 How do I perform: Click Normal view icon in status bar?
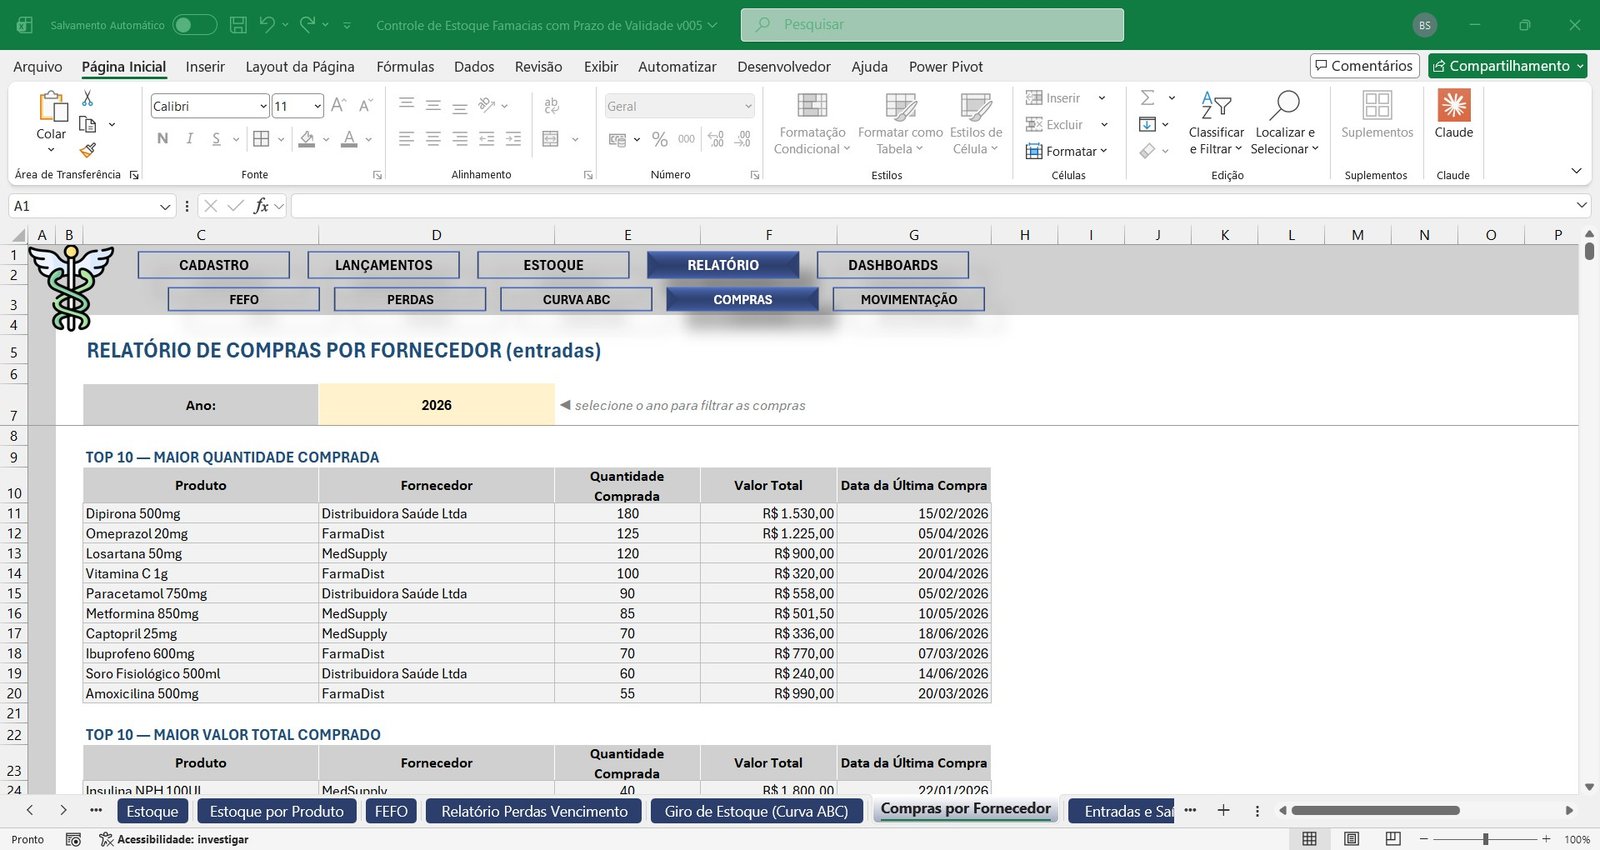1309,839
